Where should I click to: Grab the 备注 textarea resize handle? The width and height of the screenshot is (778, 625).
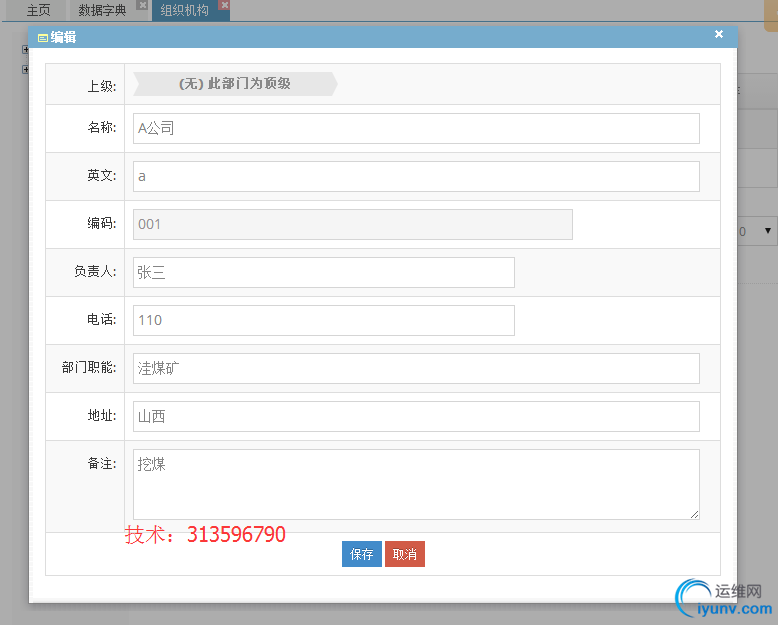tap(694, 514)
